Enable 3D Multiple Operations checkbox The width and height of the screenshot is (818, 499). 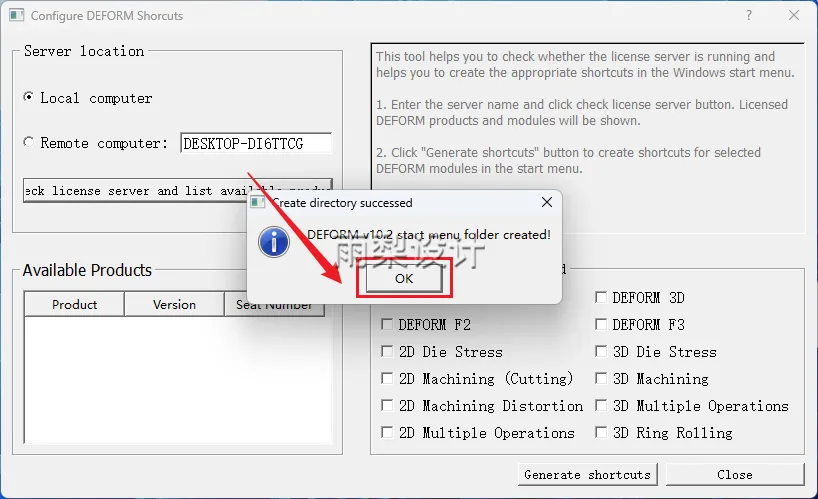(x=601, y=405)
